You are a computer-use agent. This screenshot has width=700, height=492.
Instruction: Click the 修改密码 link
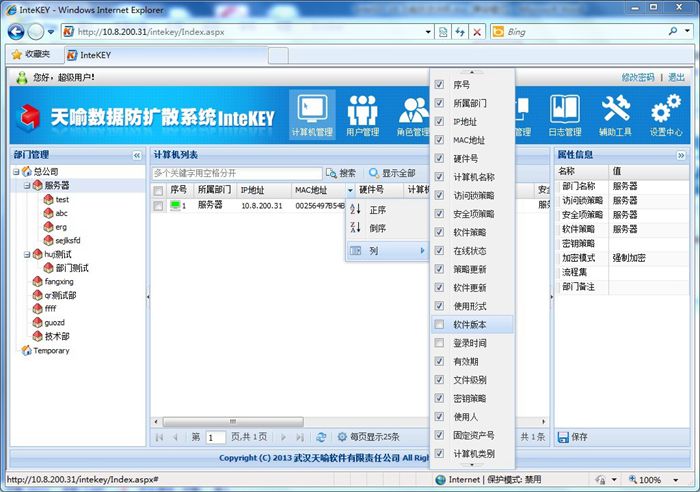(x=638, y=77)
